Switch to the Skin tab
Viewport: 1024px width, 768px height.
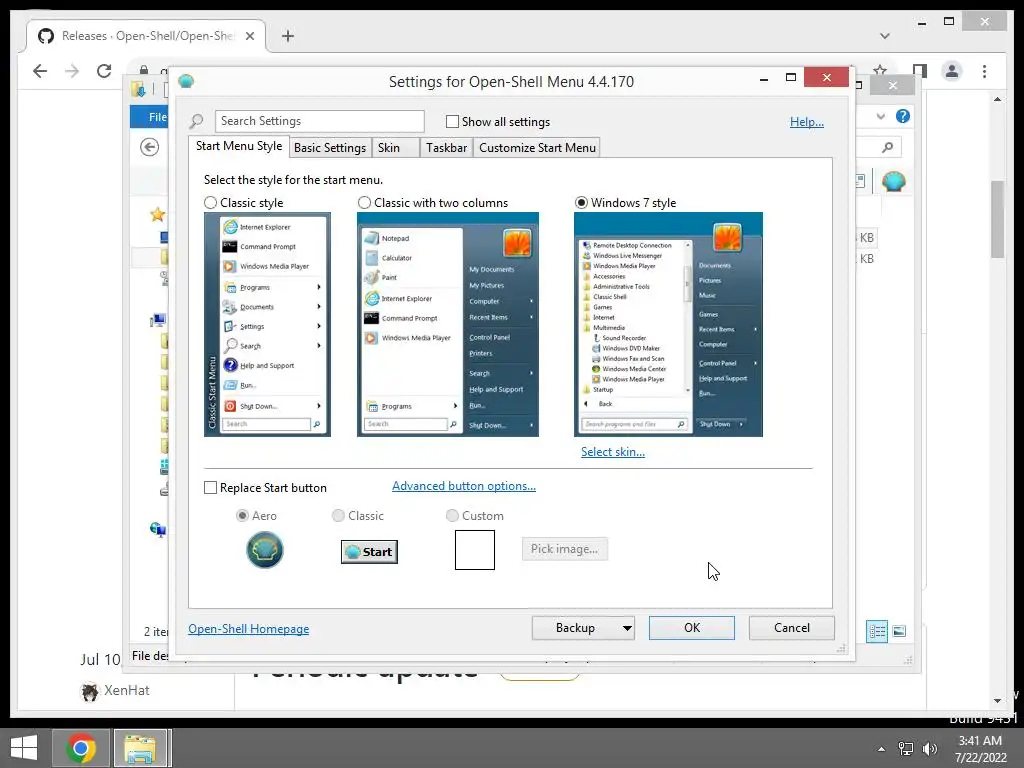[x=395, y=148]
